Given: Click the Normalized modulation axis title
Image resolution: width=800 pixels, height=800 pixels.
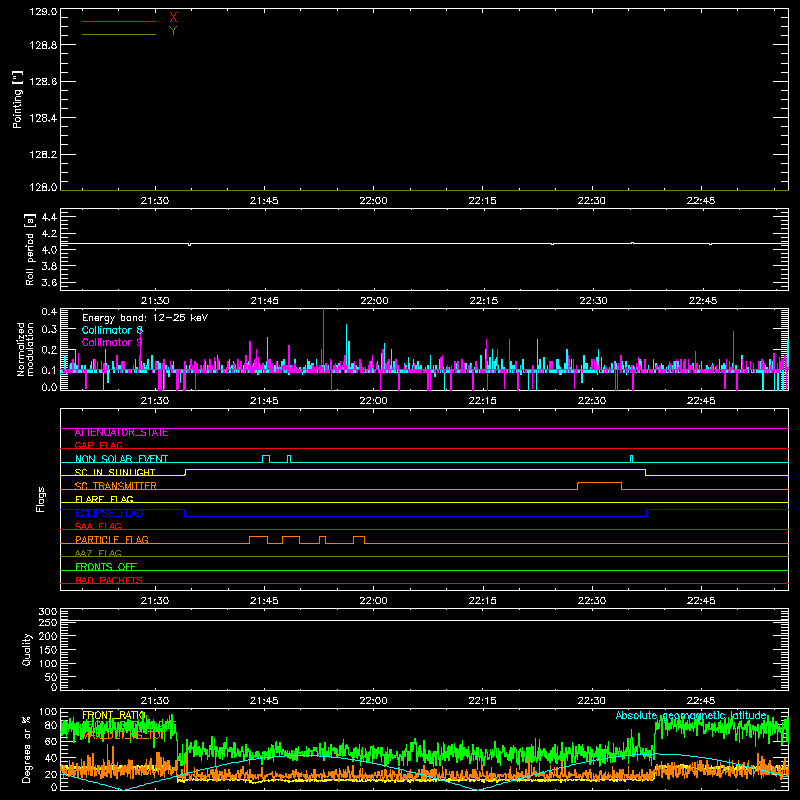Looking at the screenshot, I should tap(26, 349).
